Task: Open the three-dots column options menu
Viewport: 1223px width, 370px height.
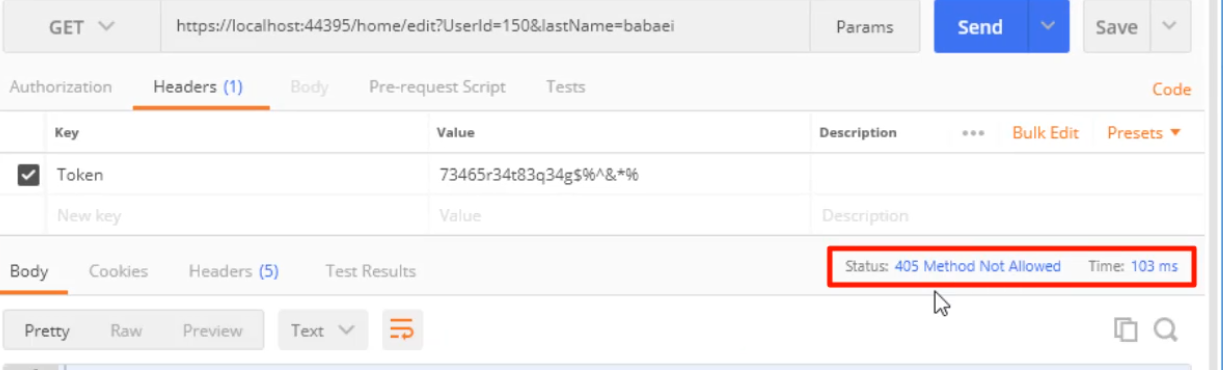Action: (x=973, y=133)
